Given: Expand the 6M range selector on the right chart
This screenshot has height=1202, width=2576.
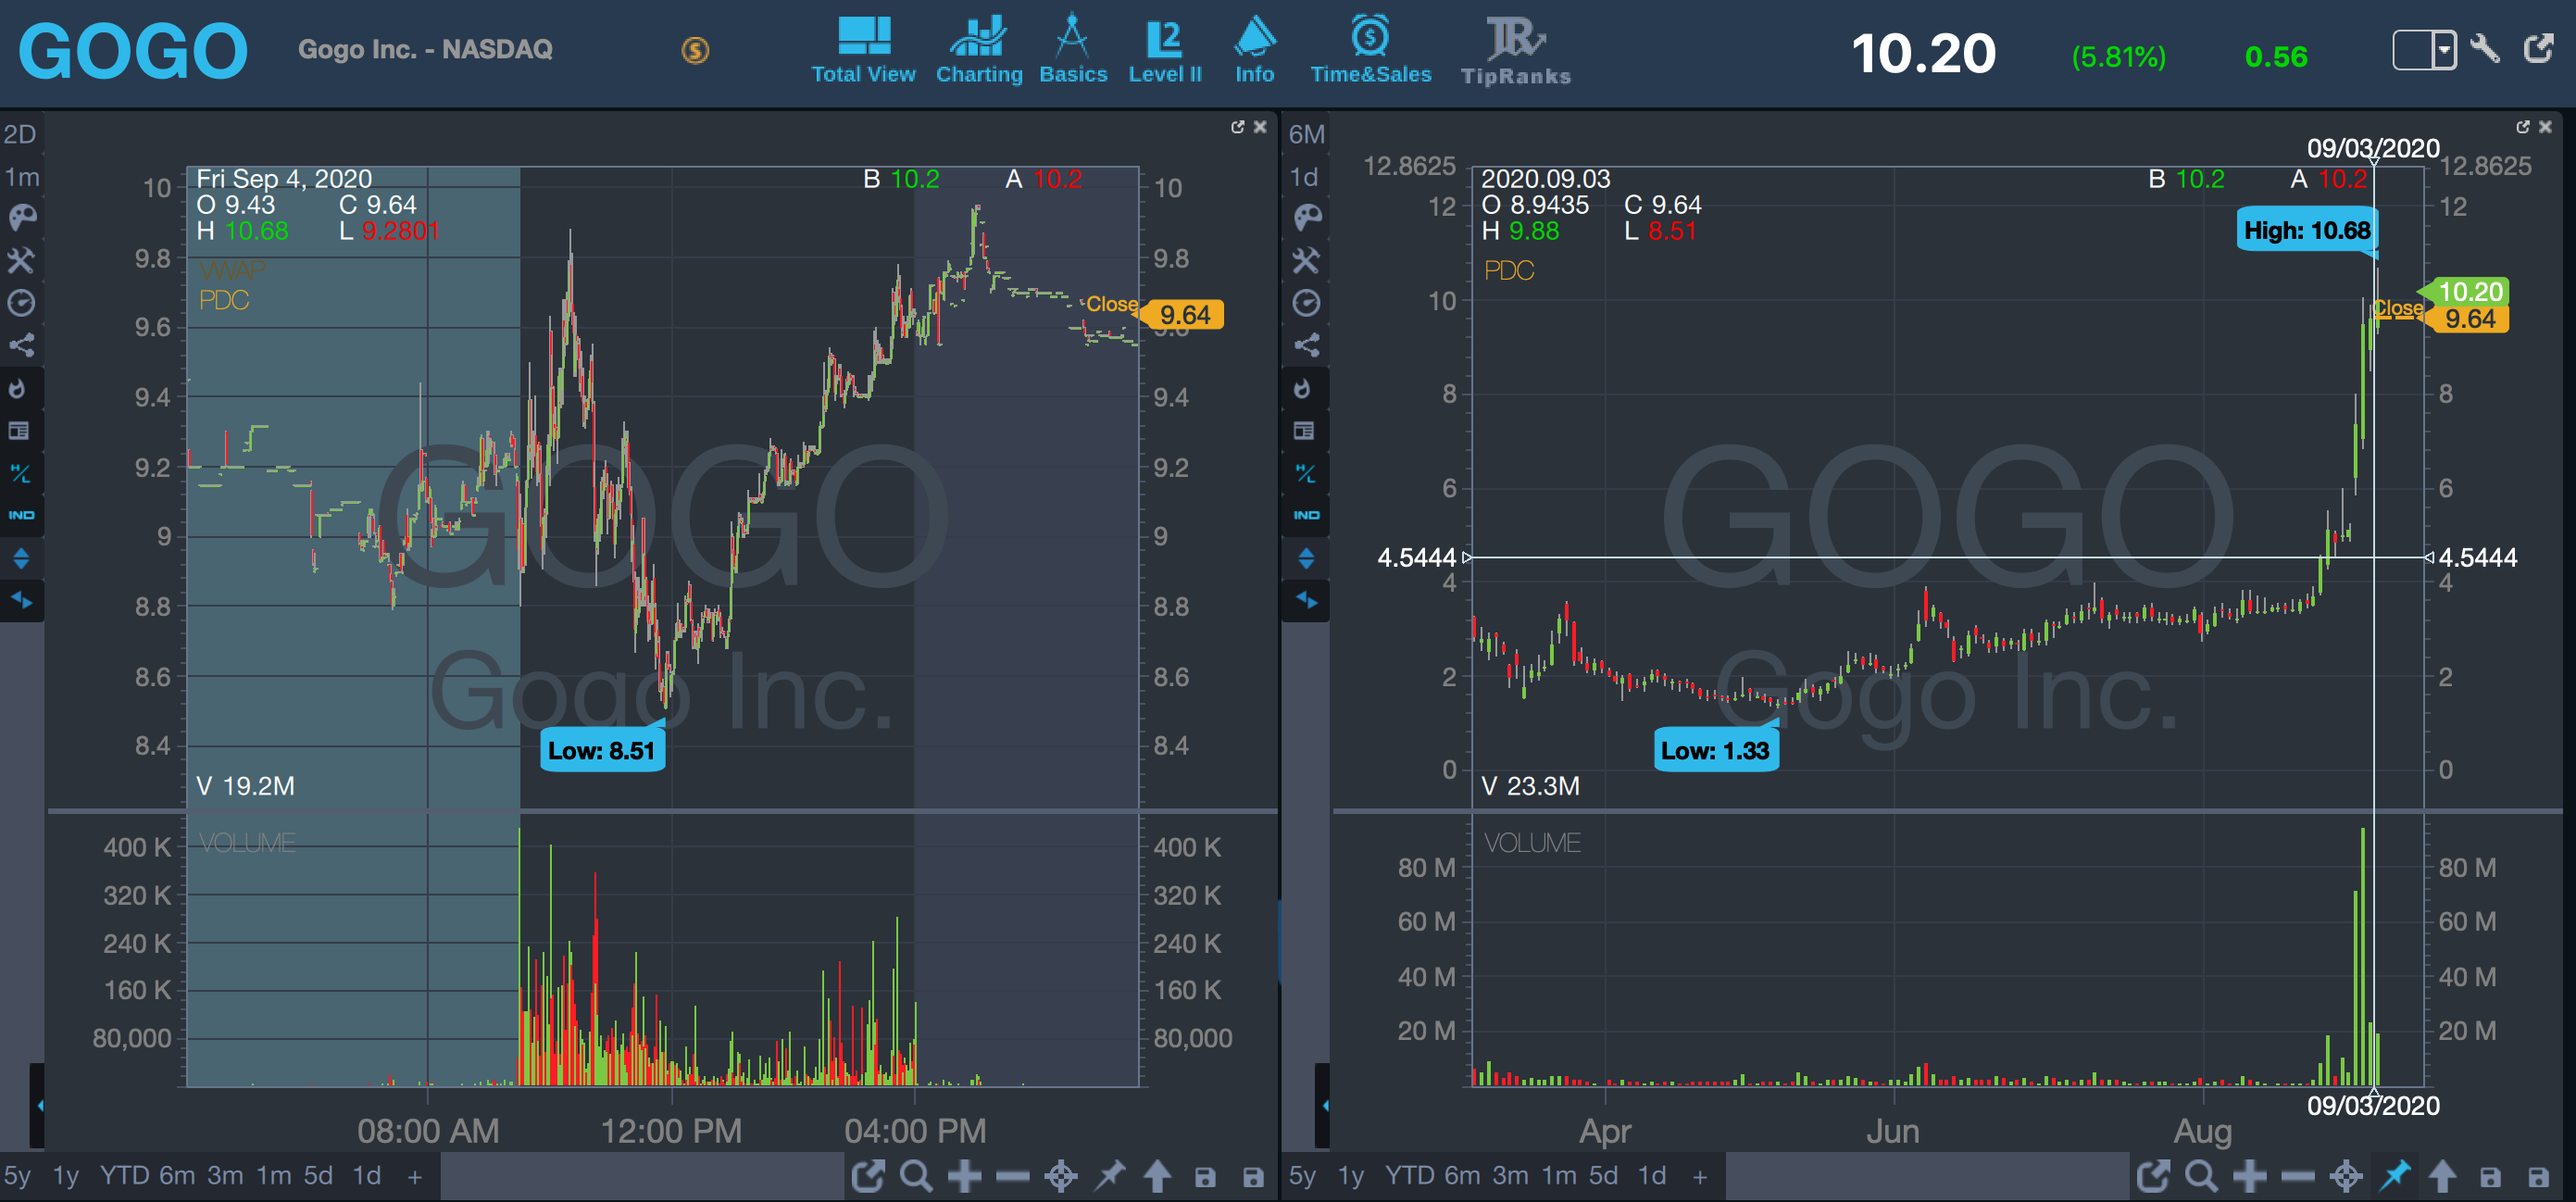Looking at the screenshot, I should click(1306, 134).
